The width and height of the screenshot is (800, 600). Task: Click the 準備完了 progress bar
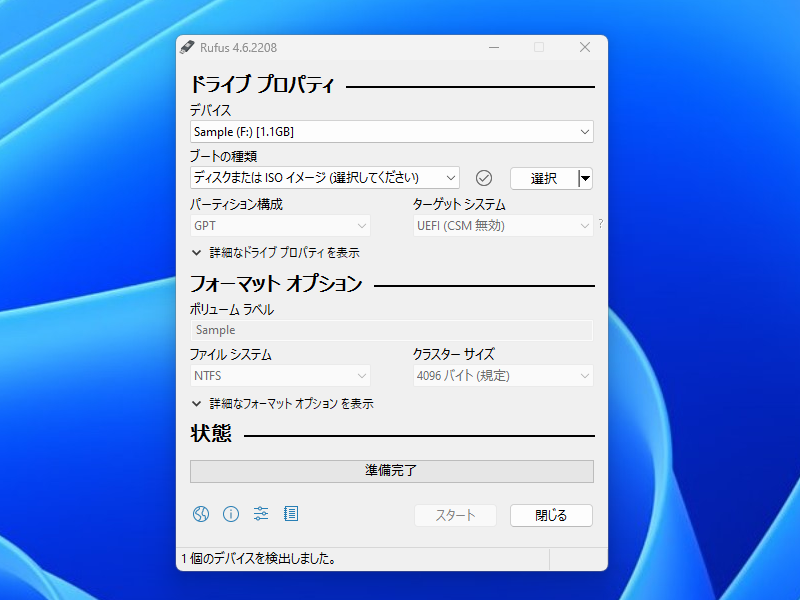[x=391, y=470]
